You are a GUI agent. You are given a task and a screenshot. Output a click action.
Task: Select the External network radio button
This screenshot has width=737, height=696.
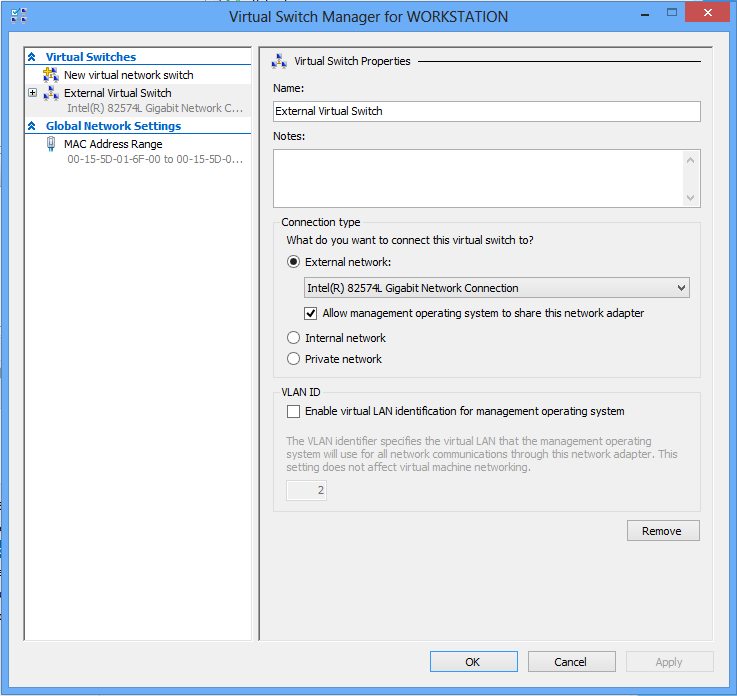(293, 262)
